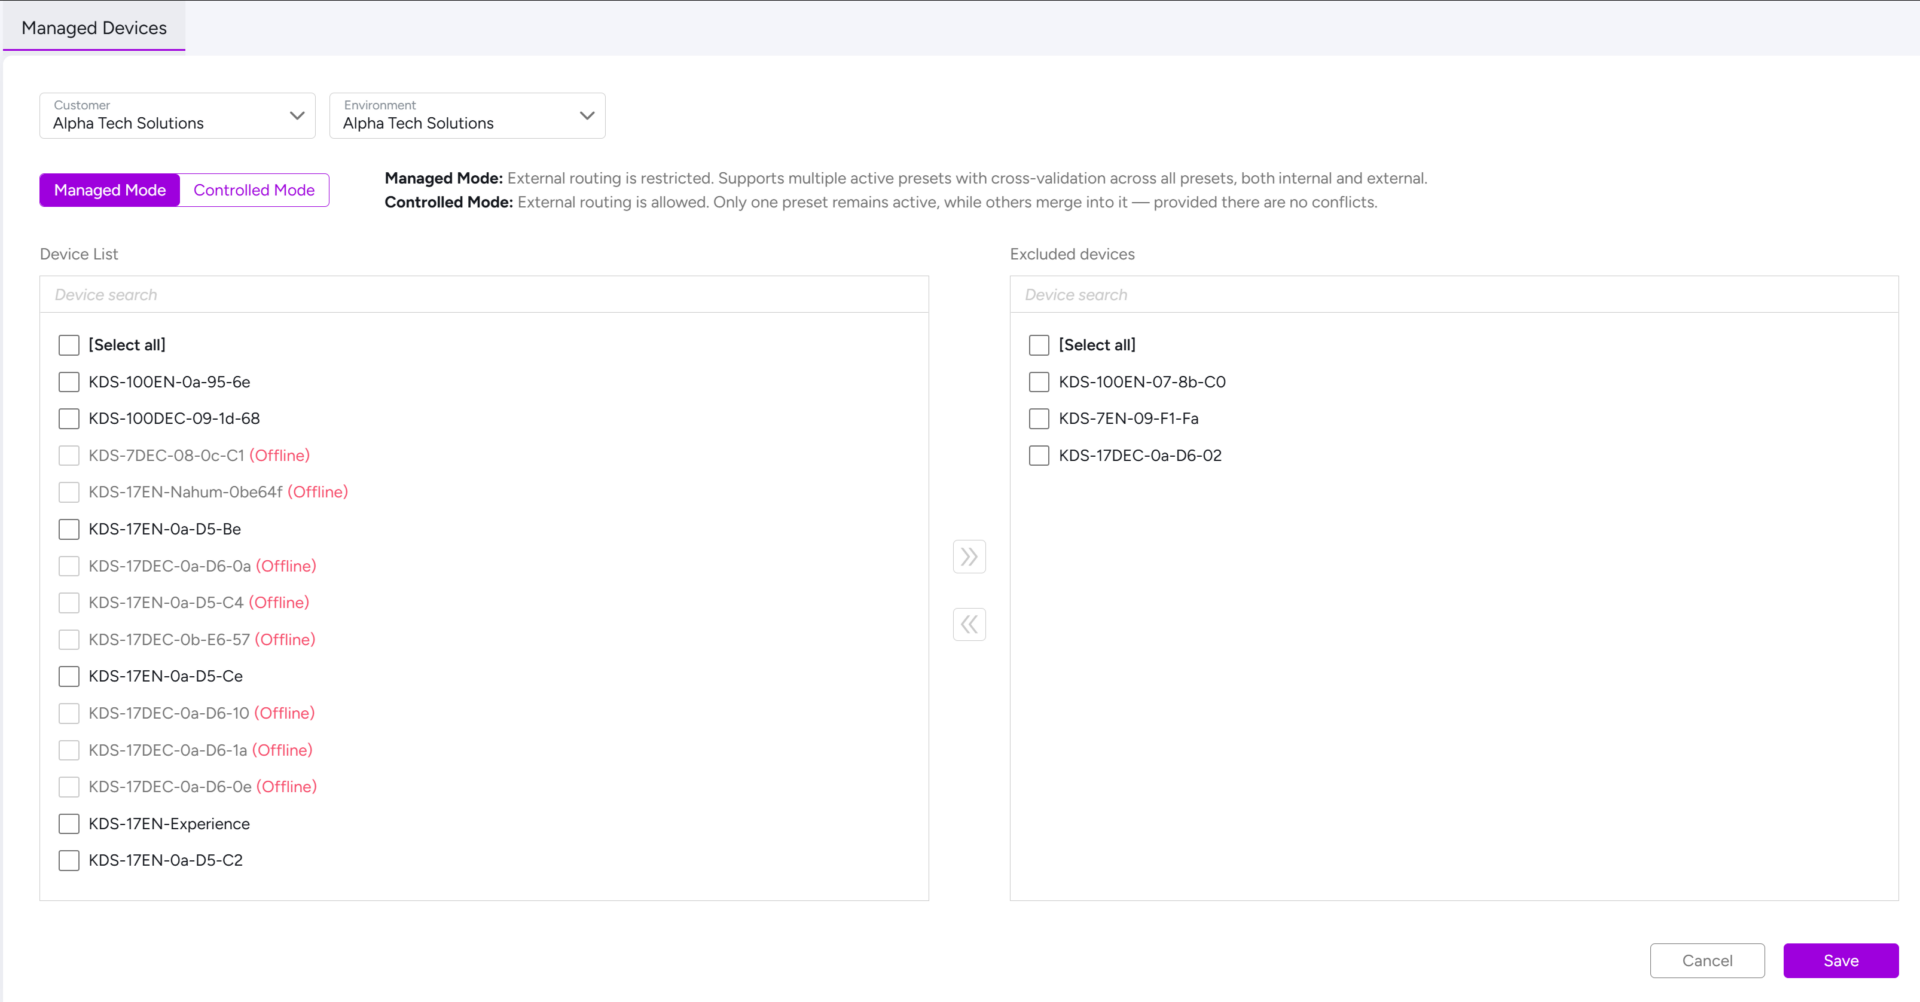The width and height of the screenshot is (1920, 1002).
Task: Check device KDS-17EN-0a-D5-Ce
Action: pos(69,676)
